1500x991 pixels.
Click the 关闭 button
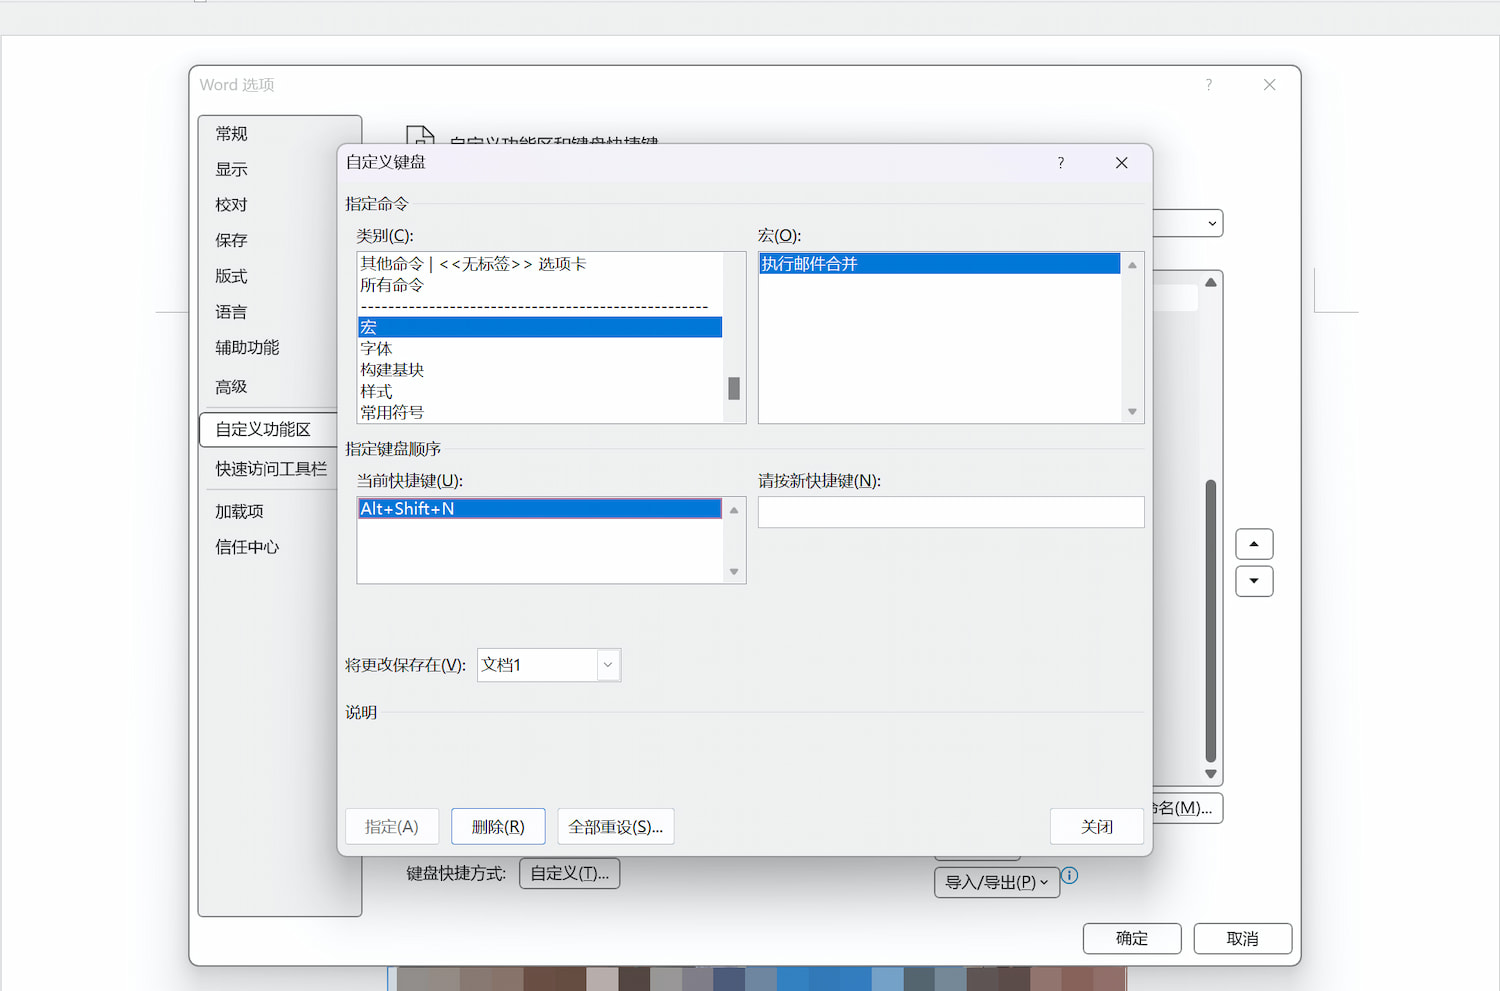pyautogui.click(x=1097, y=827)
